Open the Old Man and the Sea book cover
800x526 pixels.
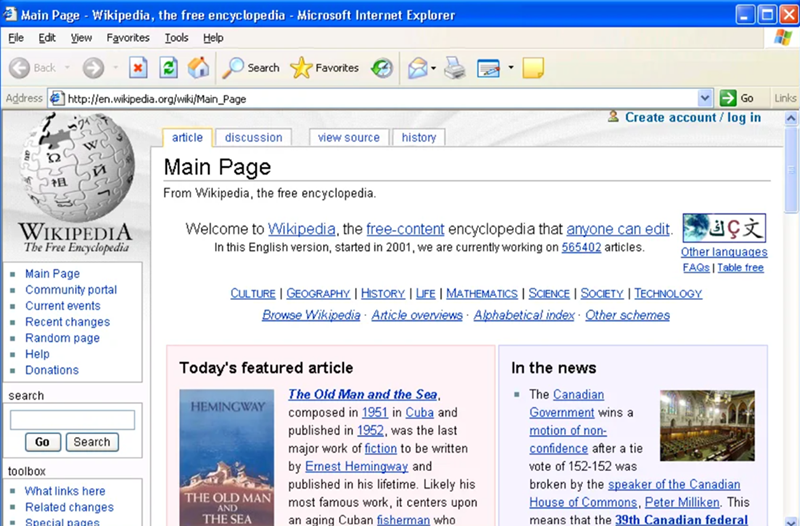227,458
